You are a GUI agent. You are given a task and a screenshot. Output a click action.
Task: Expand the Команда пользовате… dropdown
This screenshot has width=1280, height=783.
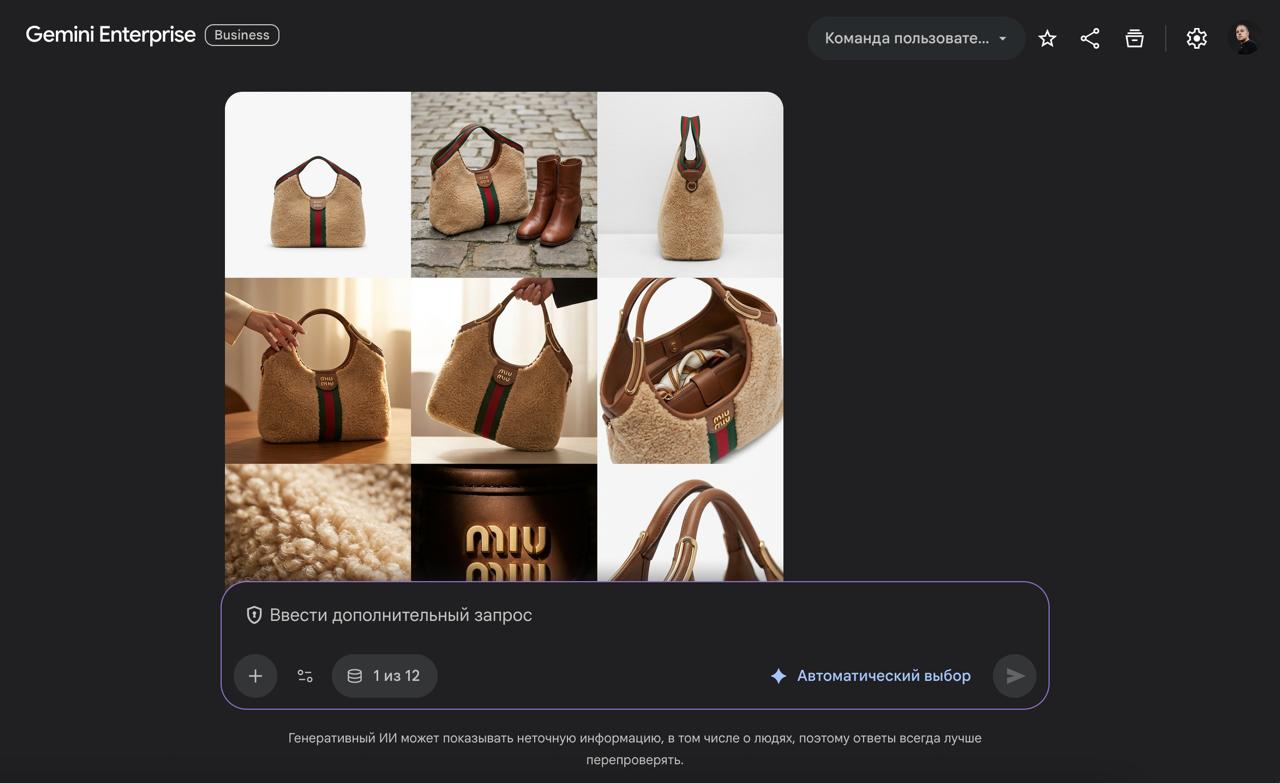point(915,39)
